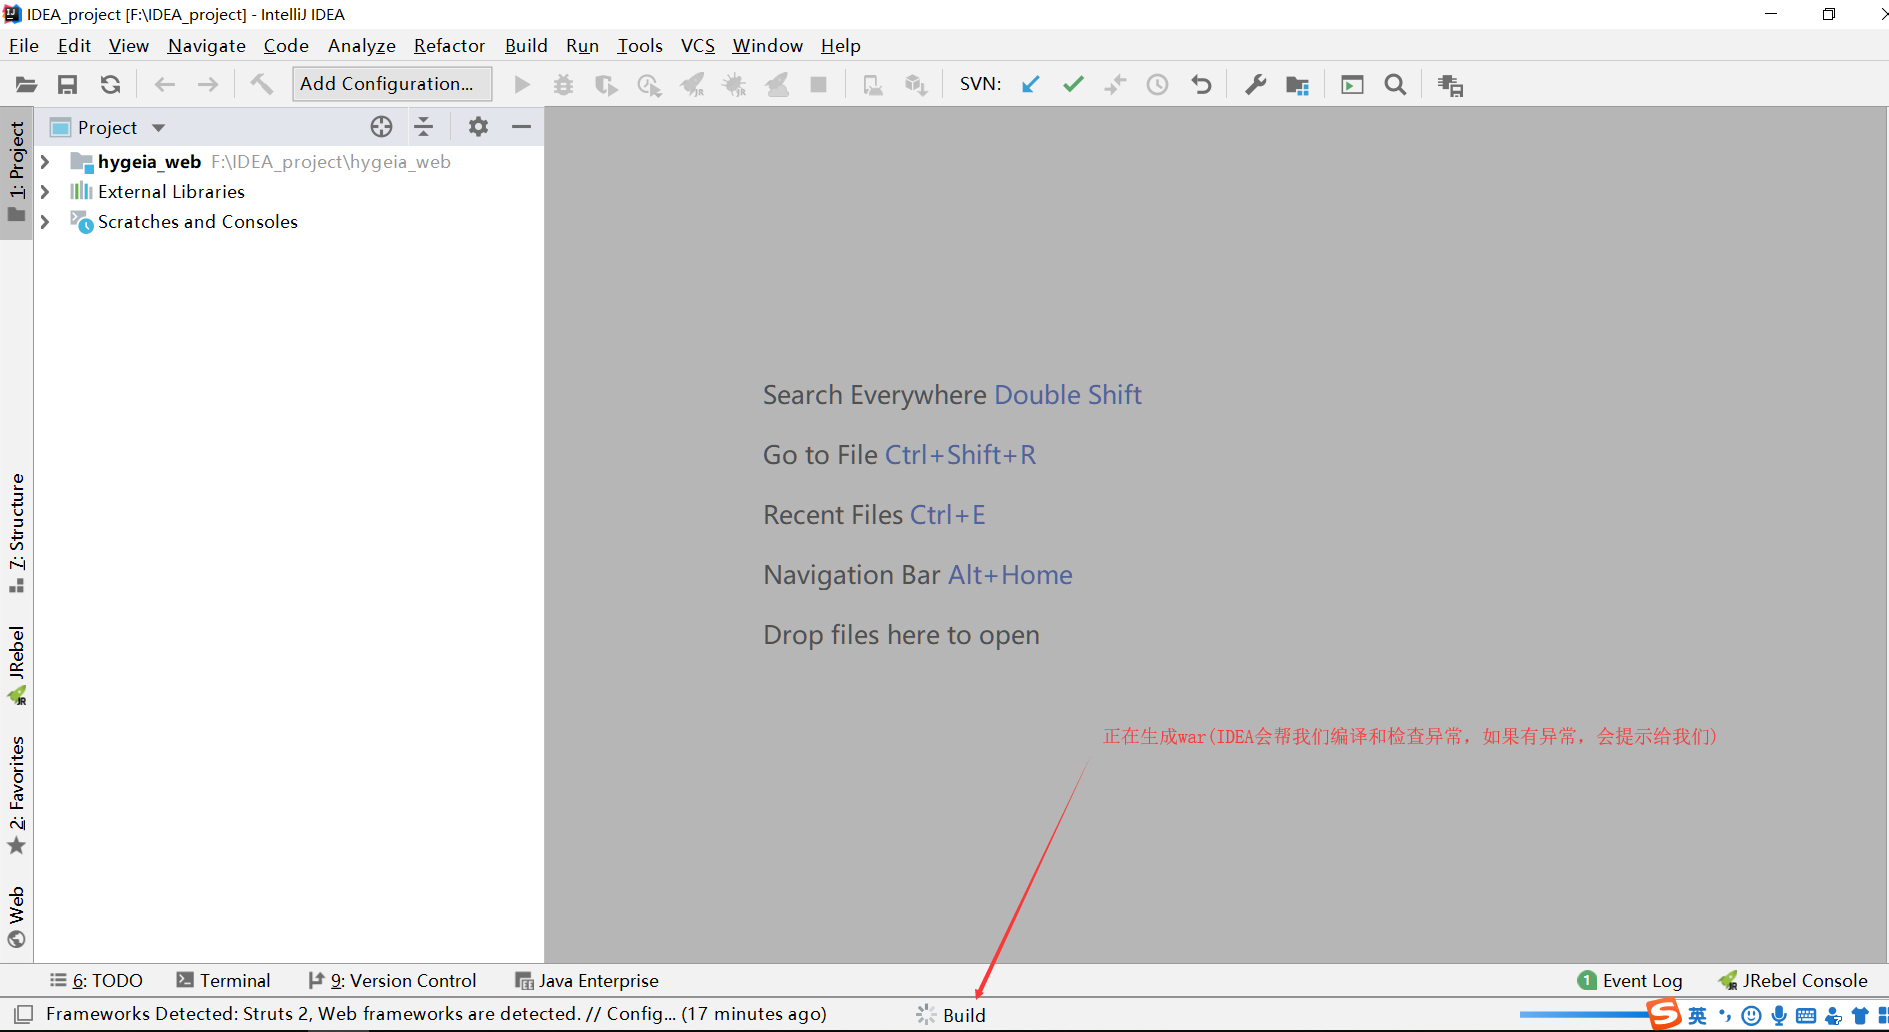Open the Event Log panel
The width and height of the screenshot is (1889, 1032).
(1630, 981)
